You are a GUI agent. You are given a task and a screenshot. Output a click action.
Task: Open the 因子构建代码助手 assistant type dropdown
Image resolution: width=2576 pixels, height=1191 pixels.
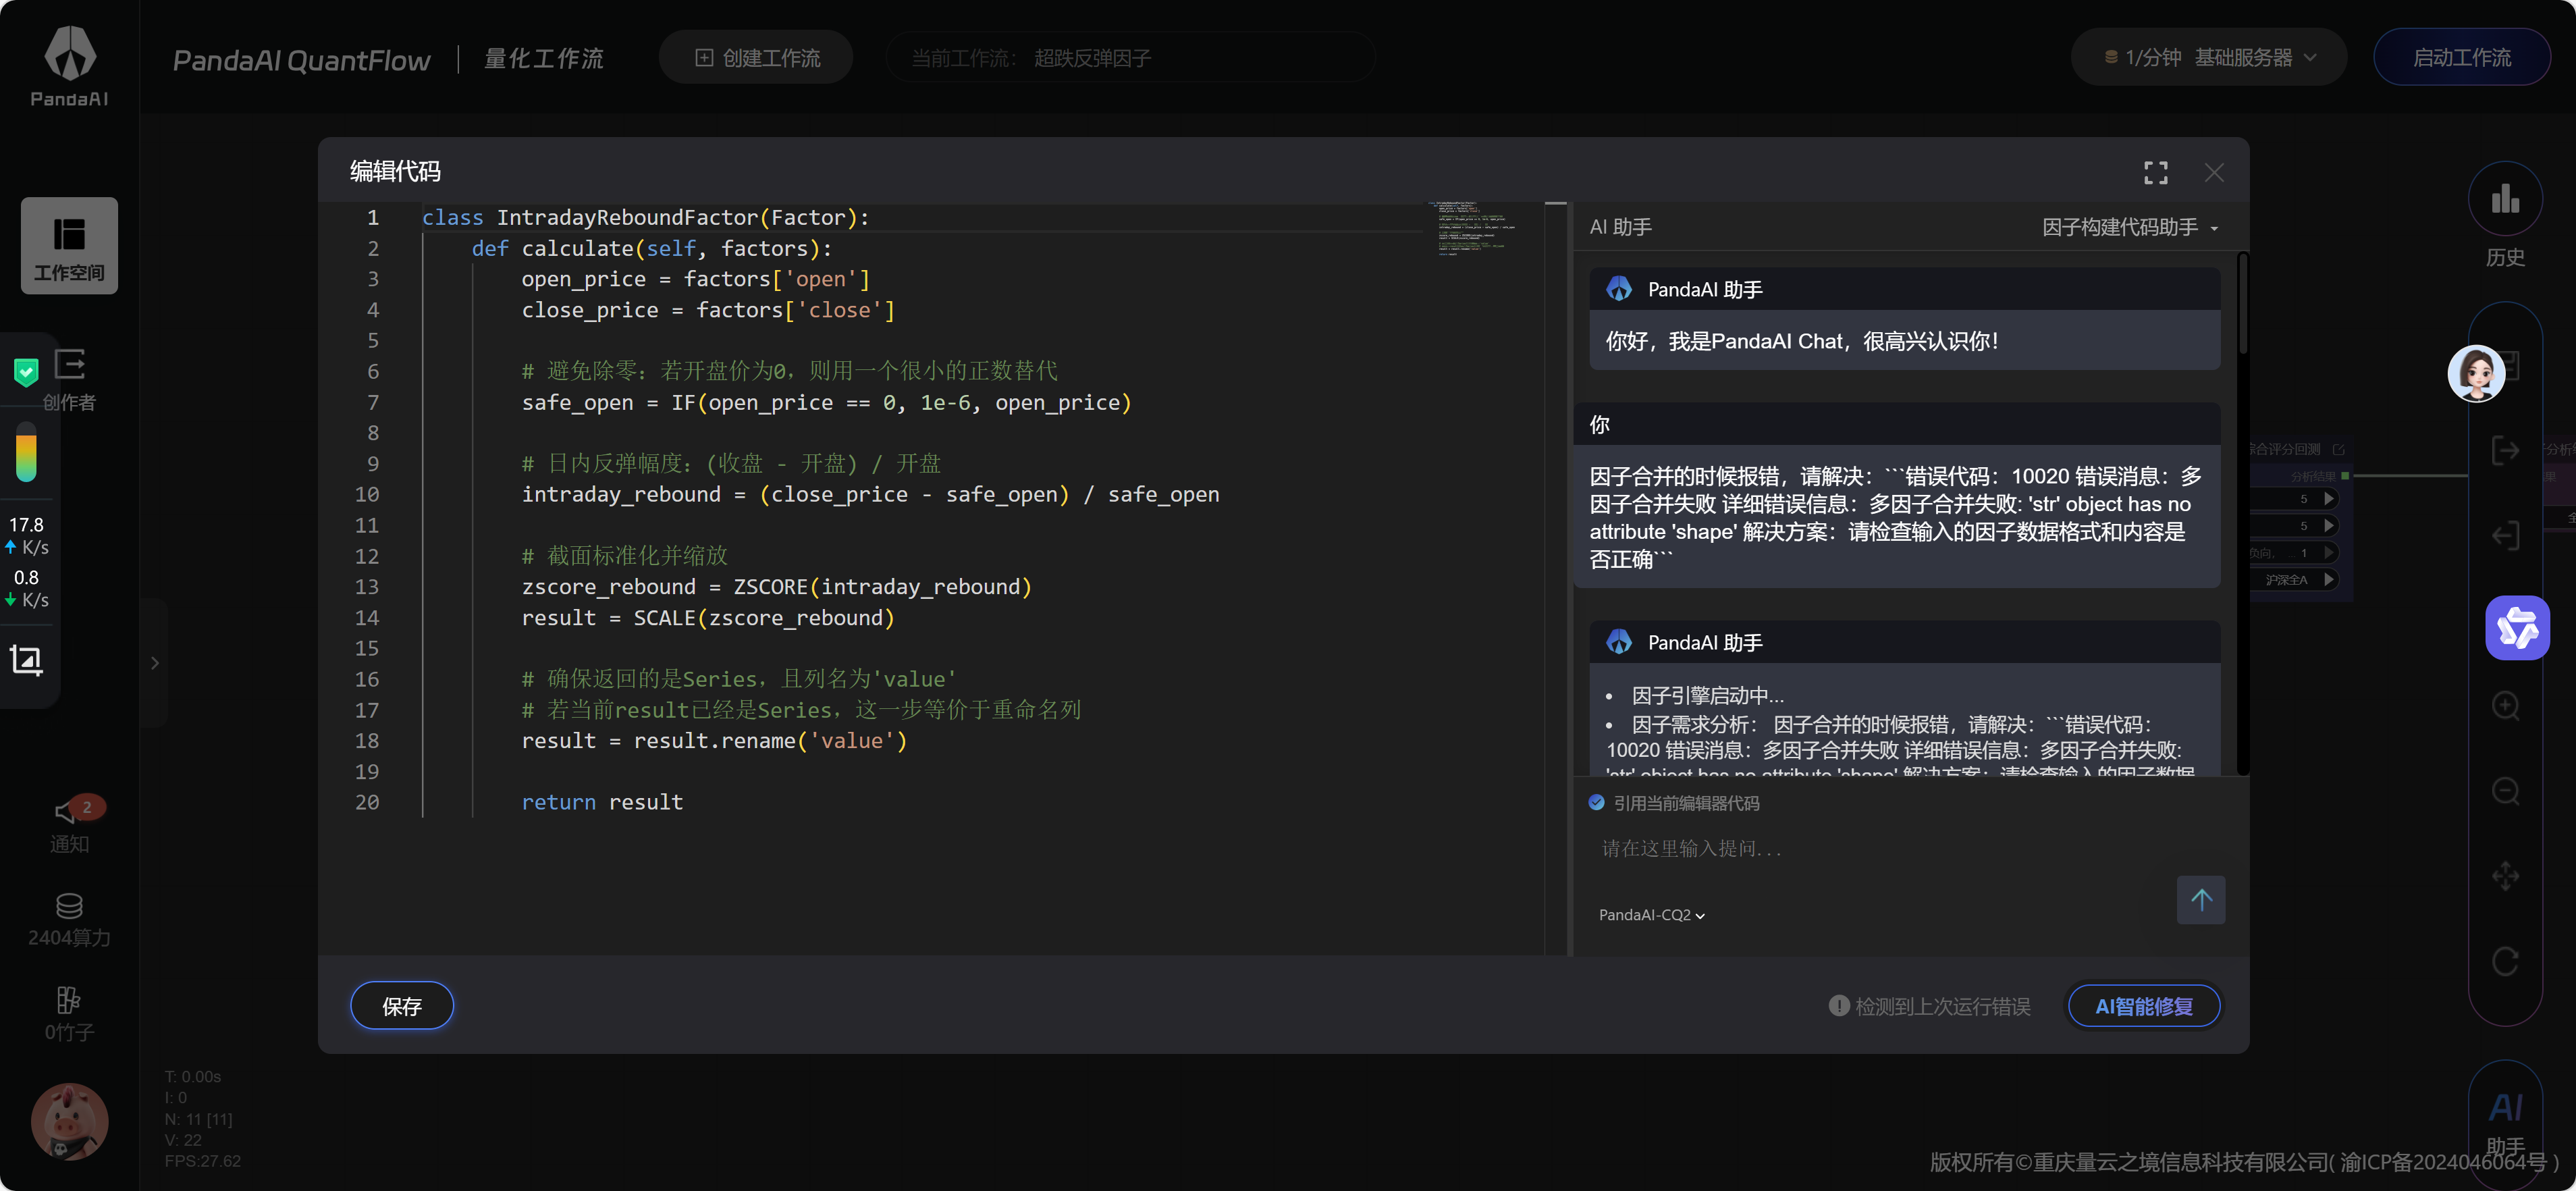click(x=2130, y=228)
